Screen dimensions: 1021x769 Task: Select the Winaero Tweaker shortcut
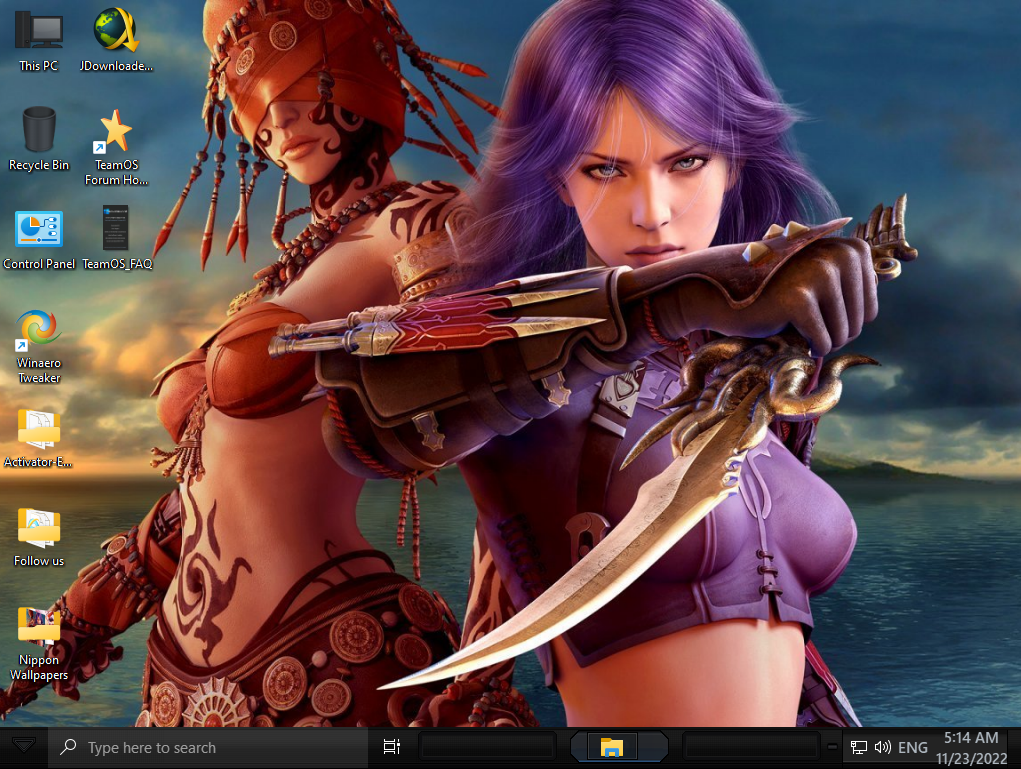click(38, 346)
